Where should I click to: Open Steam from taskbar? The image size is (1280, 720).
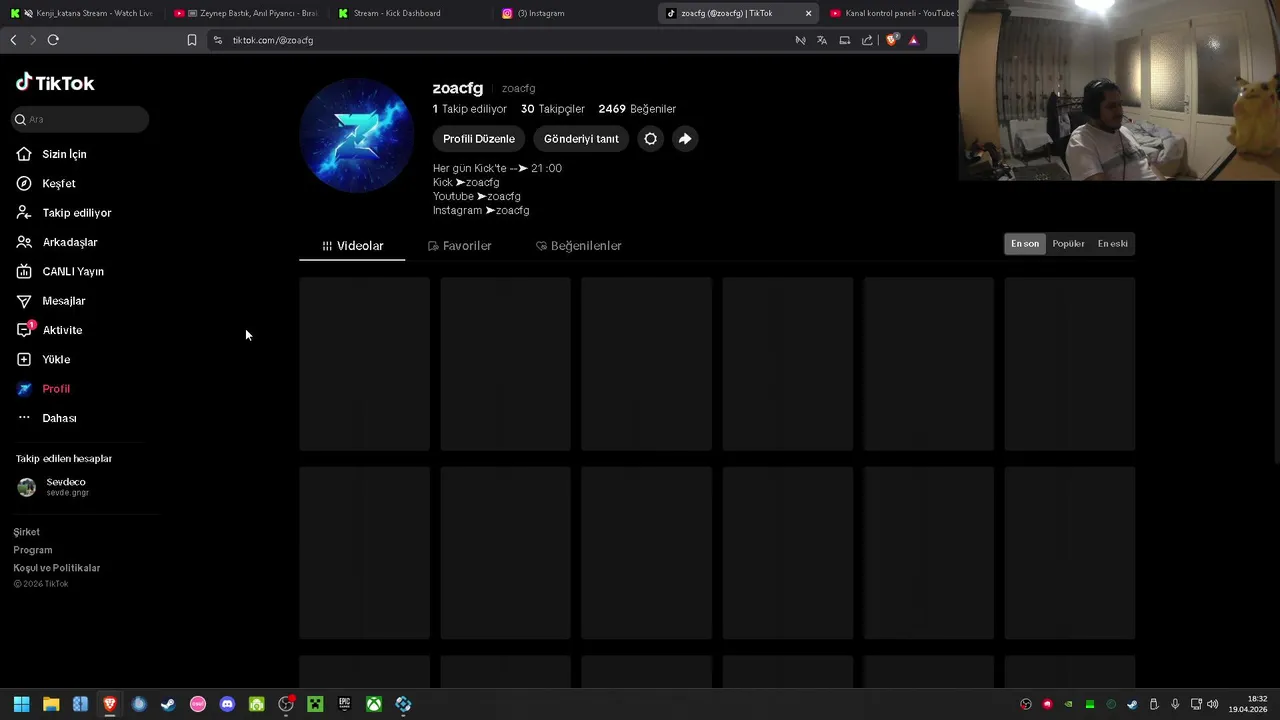click(168, 704)
